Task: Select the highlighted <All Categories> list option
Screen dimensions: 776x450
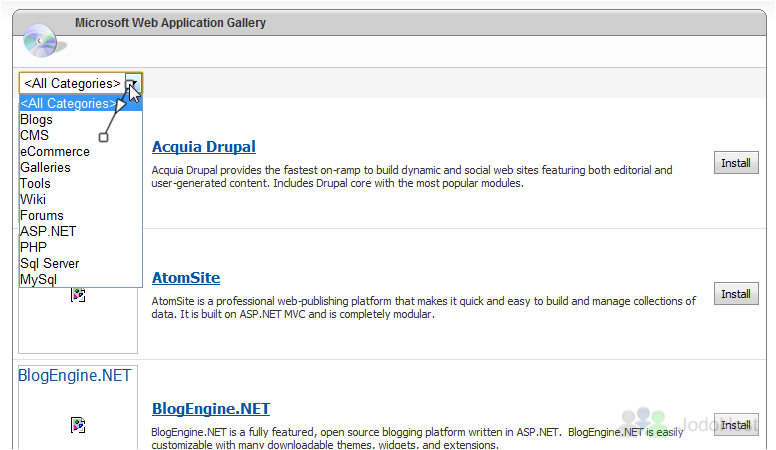Action: pyautogui.click(x=81, y=103)
